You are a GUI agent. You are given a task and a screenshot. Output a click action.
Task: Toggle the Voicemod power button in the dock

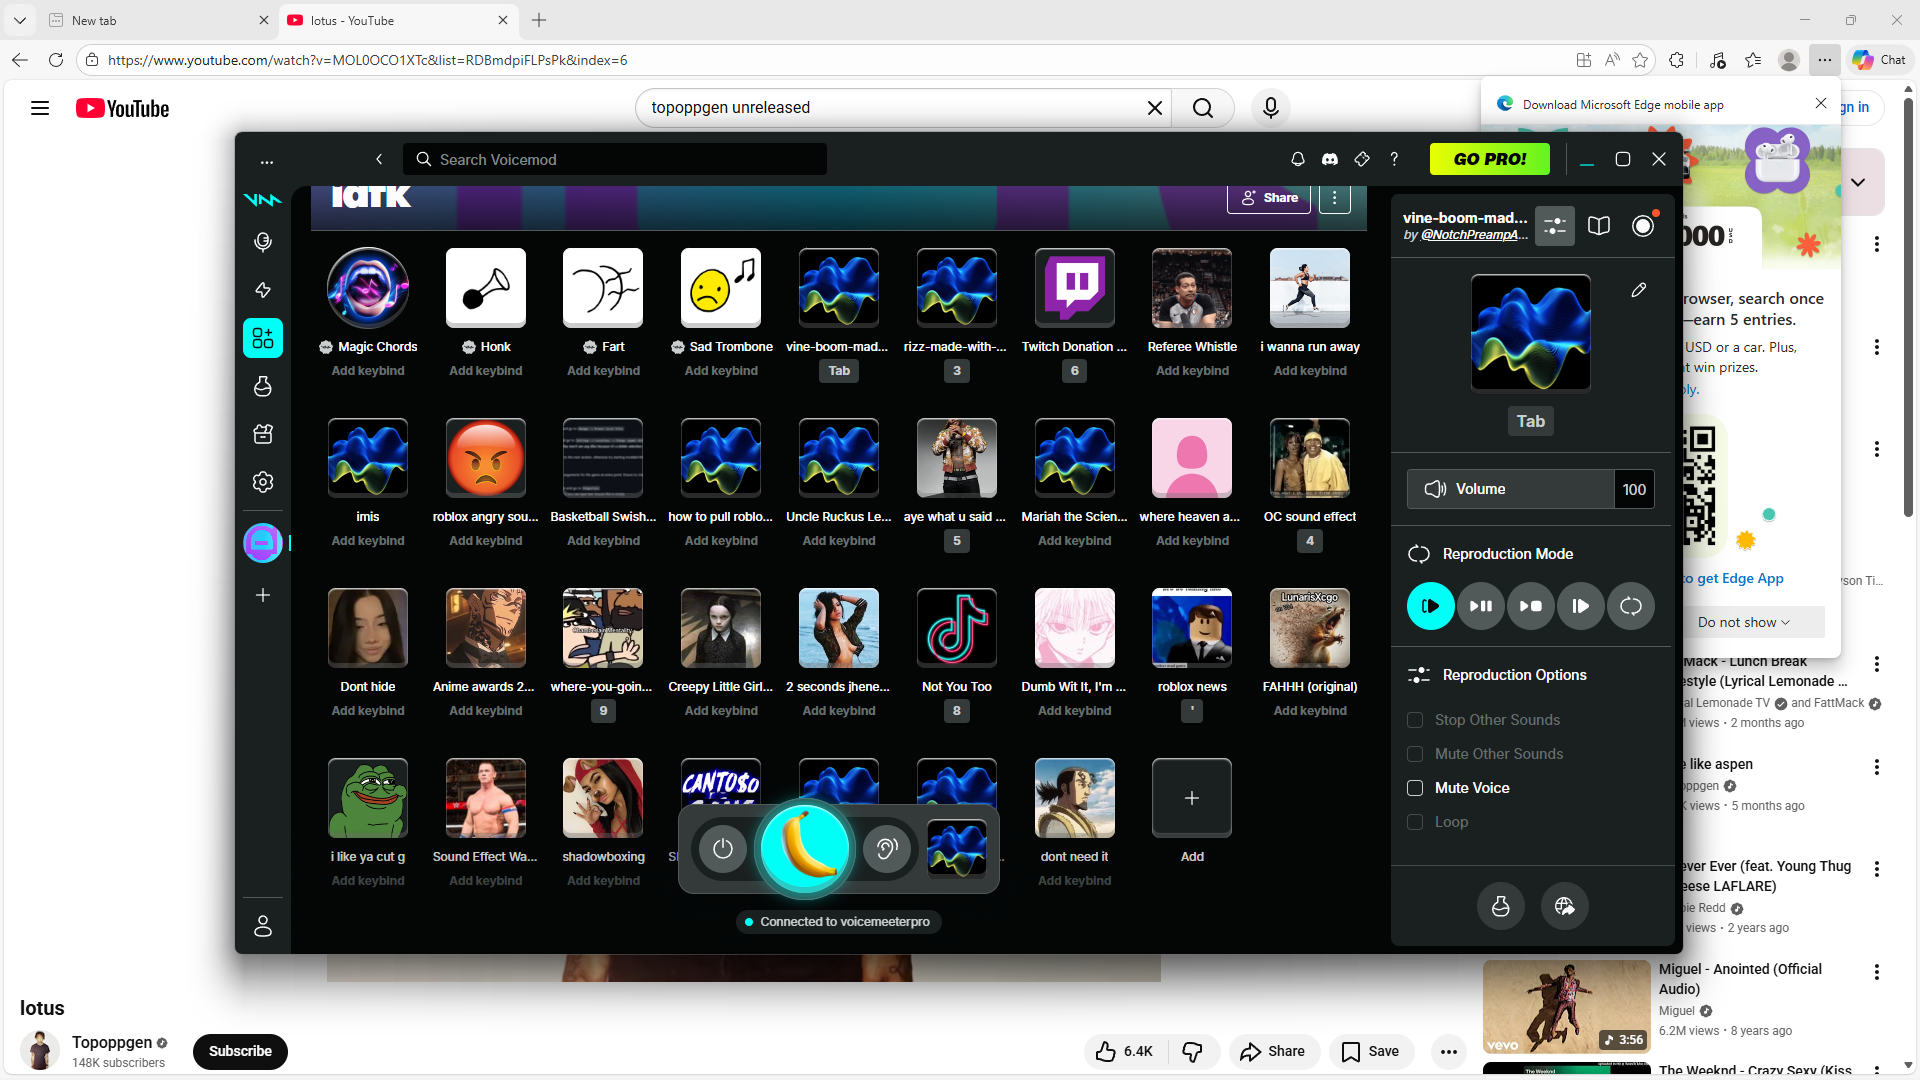tap(723, 849)
